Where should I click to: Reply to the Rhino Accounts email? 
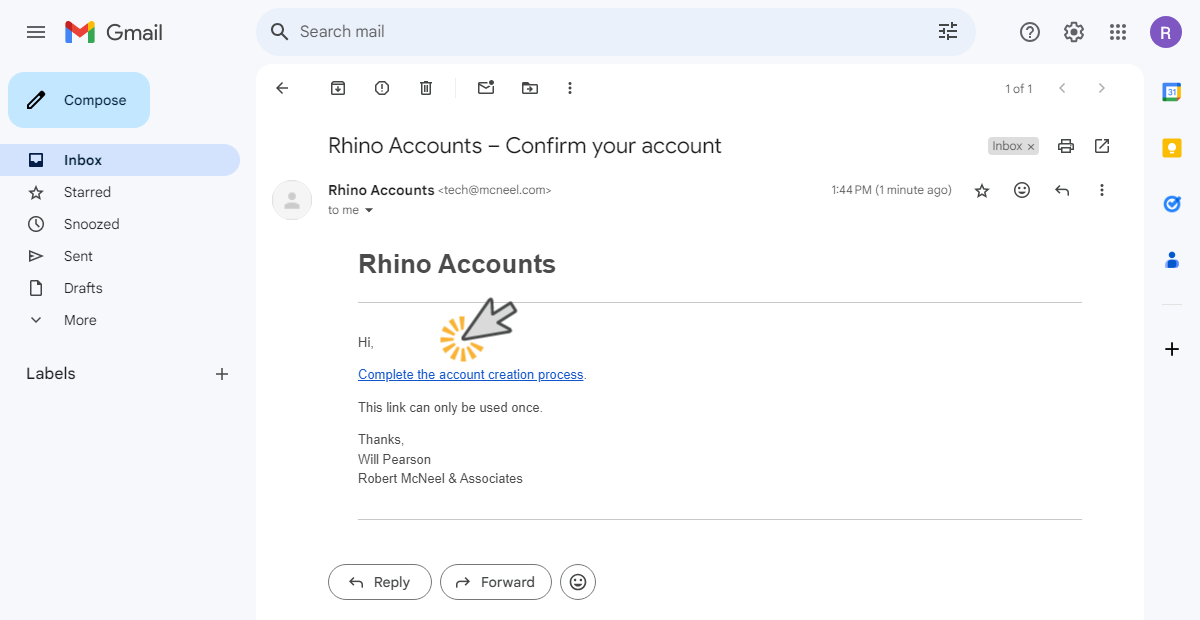tap(379, 581)
